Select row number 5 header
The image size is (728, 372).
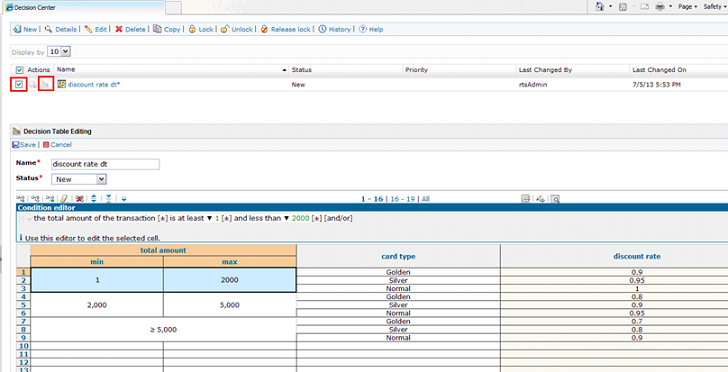click(x=23, y=305)
